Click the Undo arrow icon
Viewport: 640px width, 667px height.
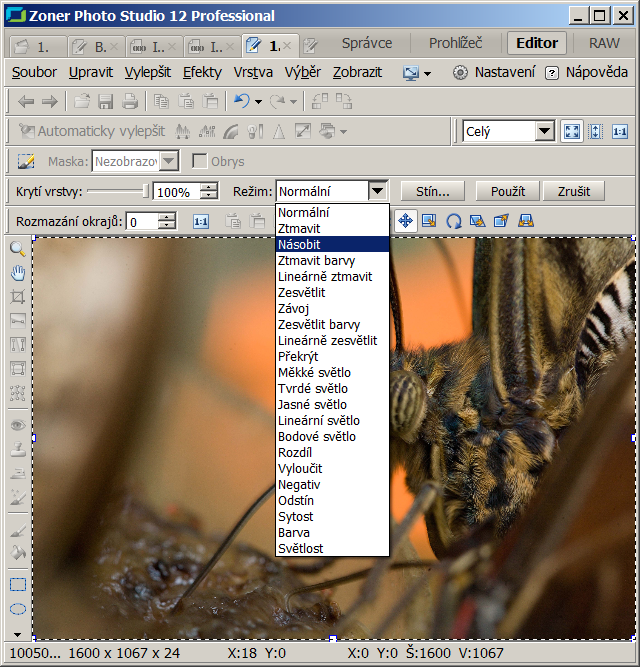(x=241, y=101)
